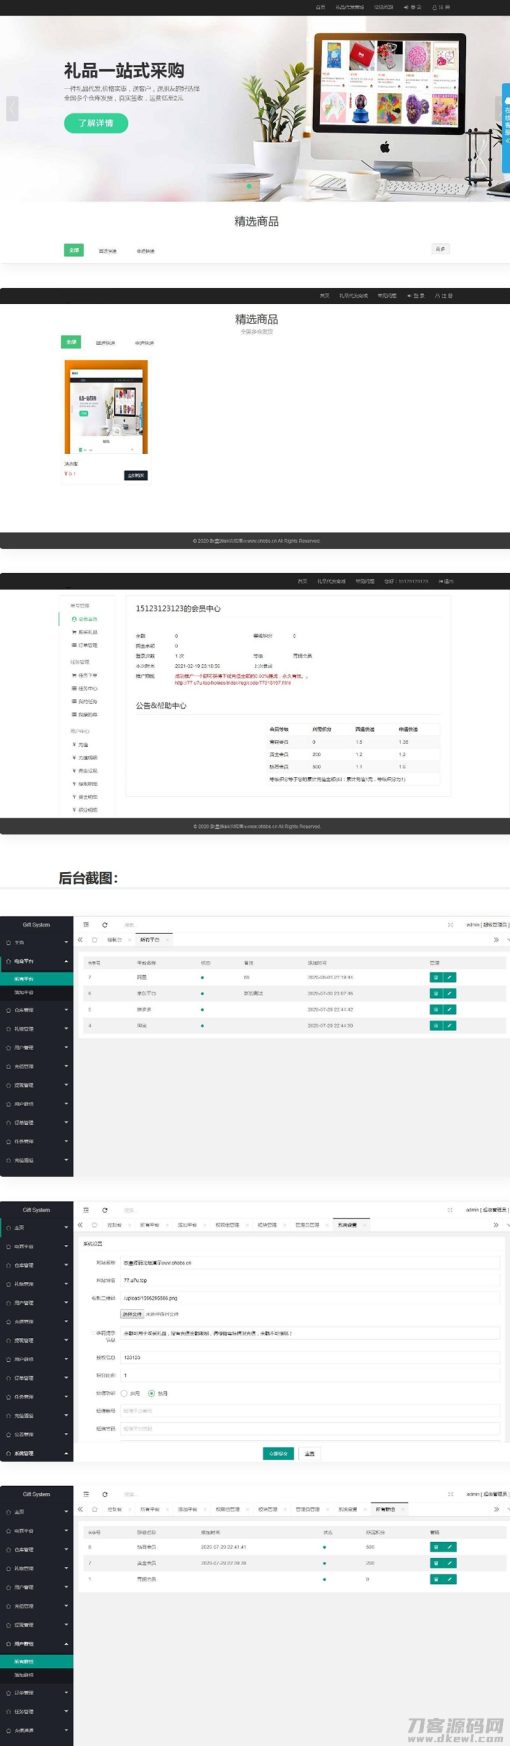Click refresh icon in first admin toolbar

105,924
